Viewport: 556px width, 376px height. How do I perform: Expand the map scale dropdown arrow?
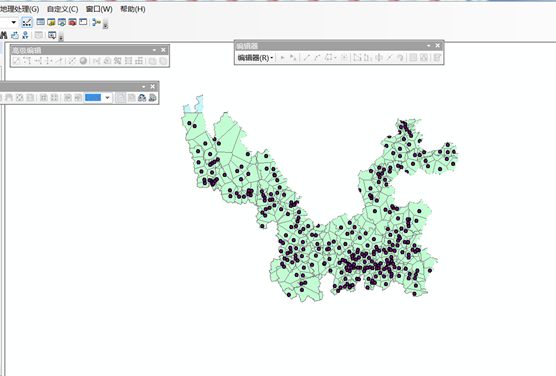click(x=13, y=22)
